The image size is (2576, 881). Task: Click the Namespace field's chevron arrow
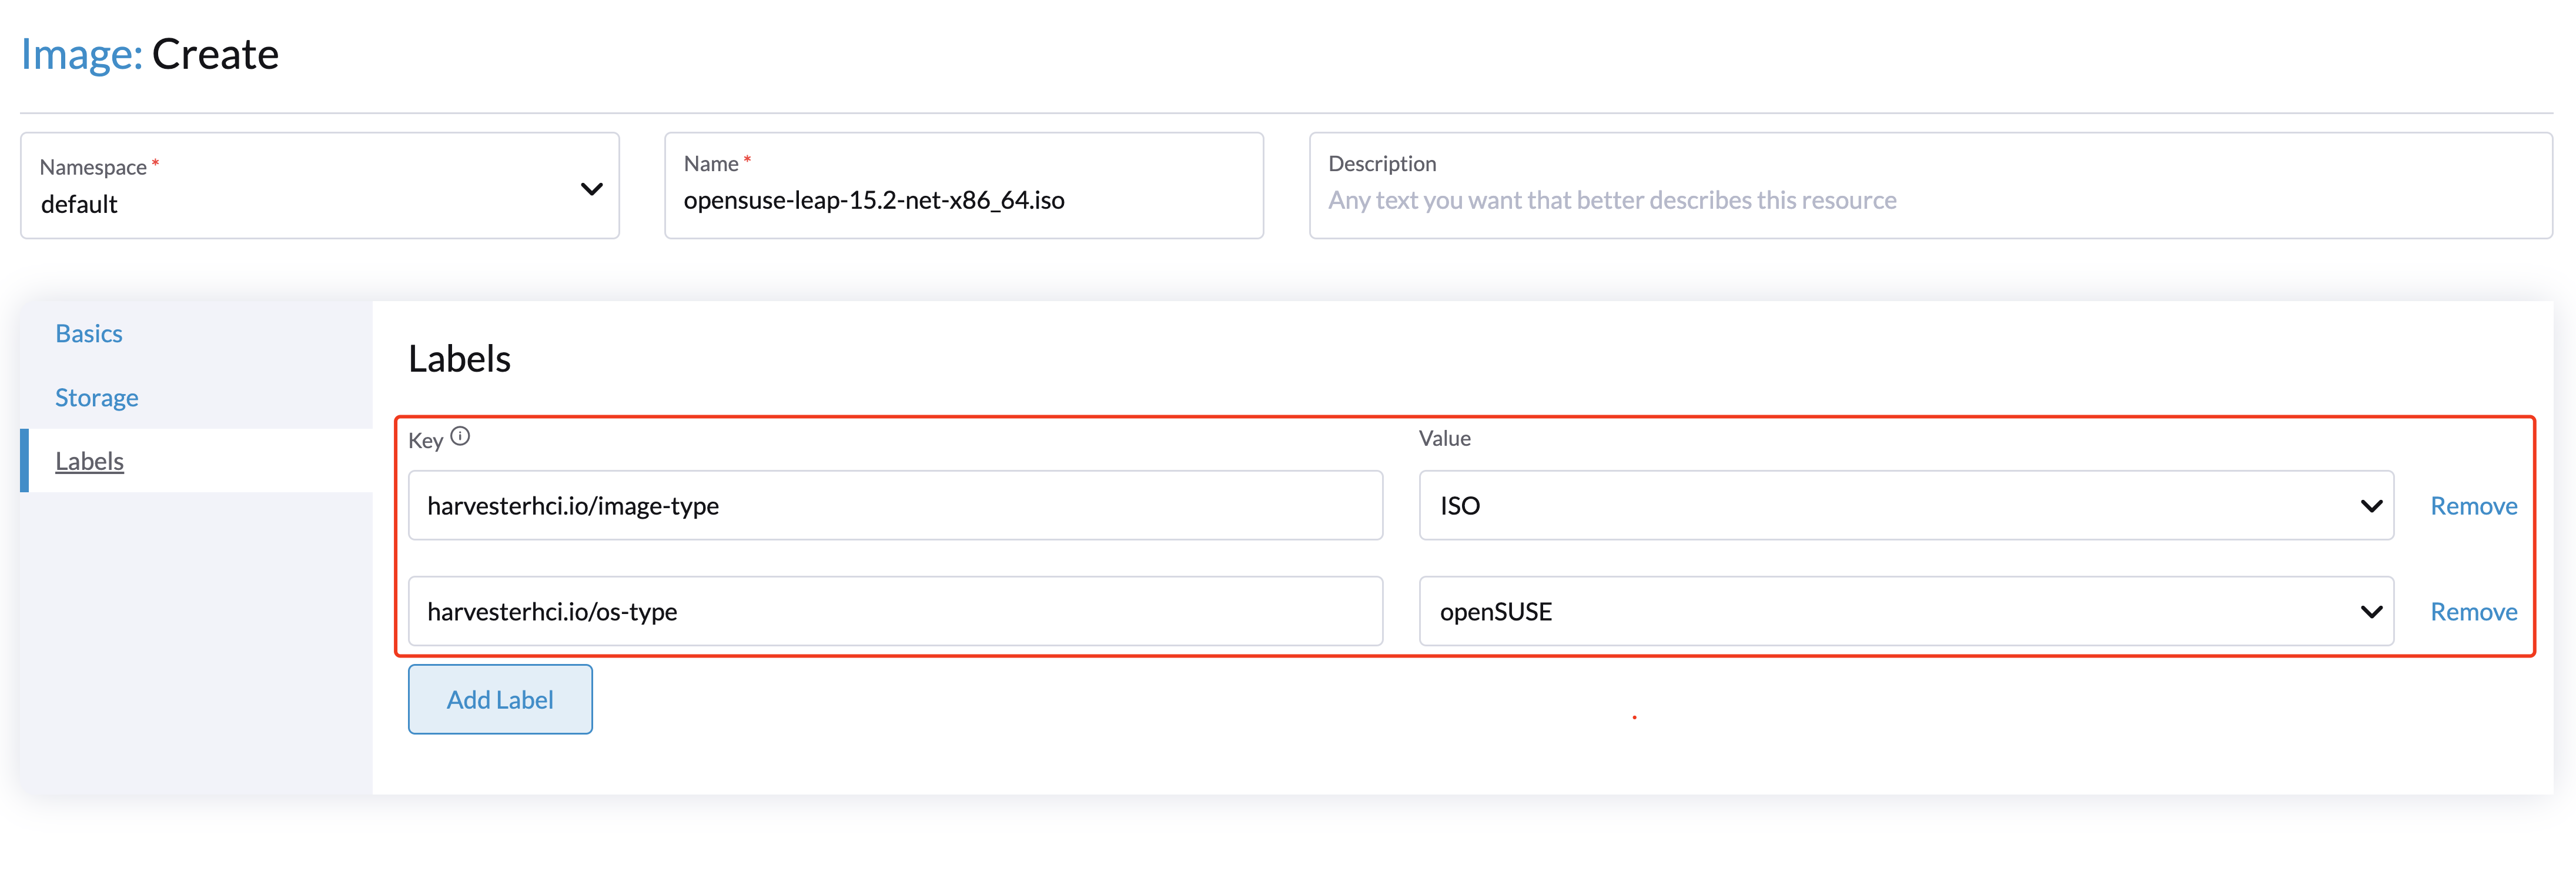(591, 189)
